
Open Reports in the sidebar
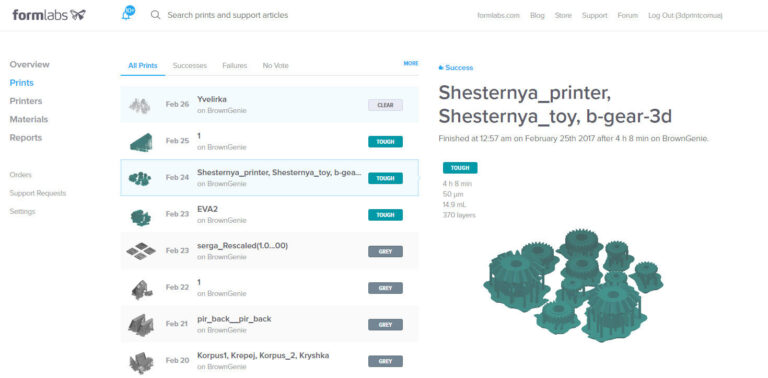click(x=25, y=138)
